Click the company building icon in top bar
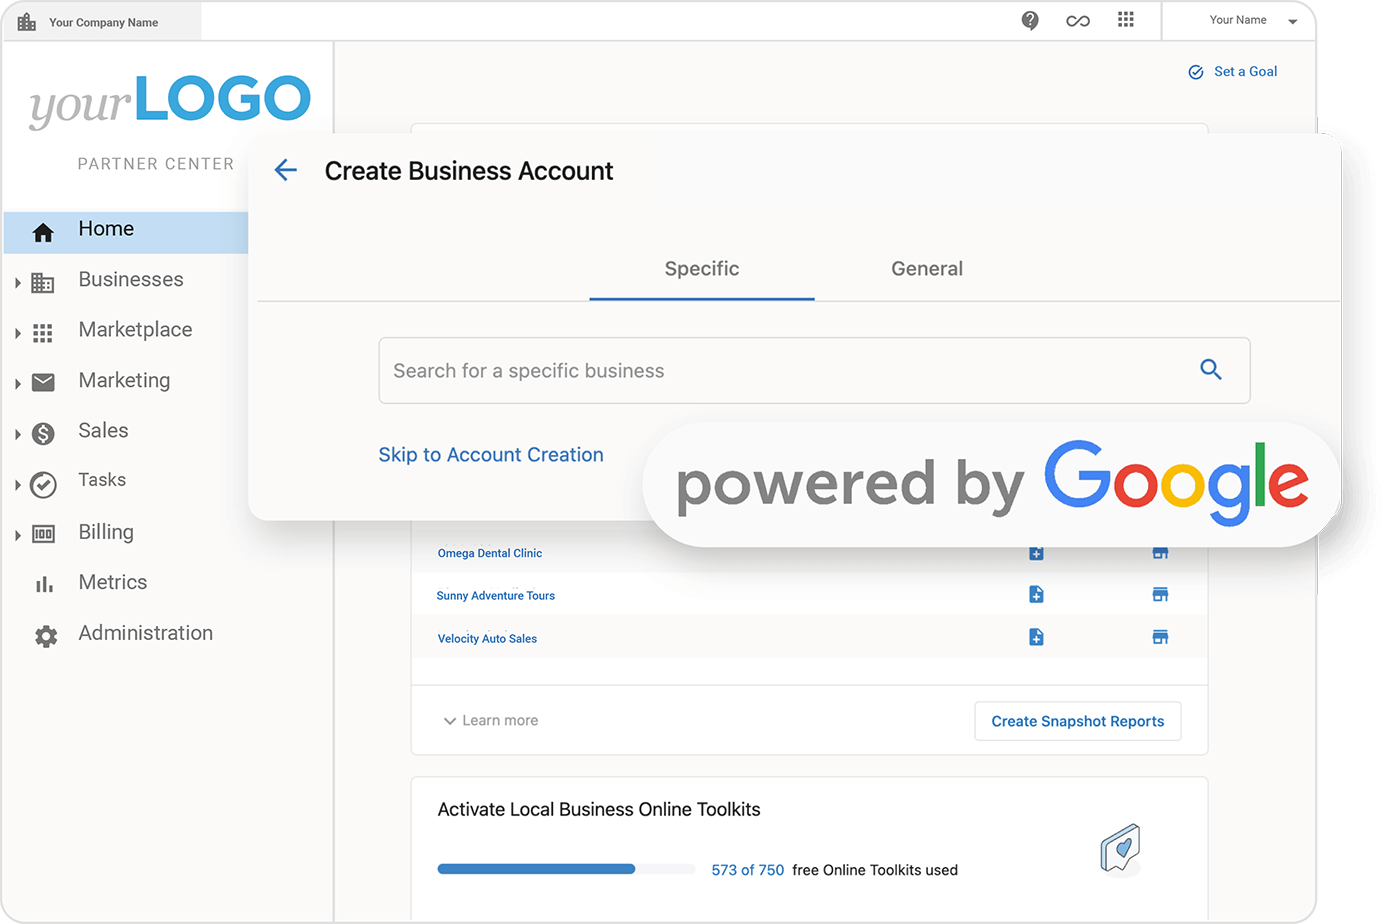Screen dimensions: 1400x924 point(27,22)
